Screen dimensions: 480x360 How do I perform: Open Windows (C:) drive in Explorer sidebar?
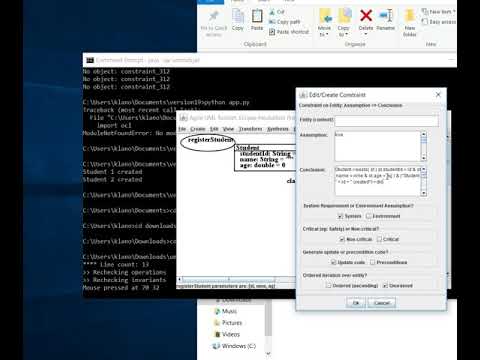(239, 346)
